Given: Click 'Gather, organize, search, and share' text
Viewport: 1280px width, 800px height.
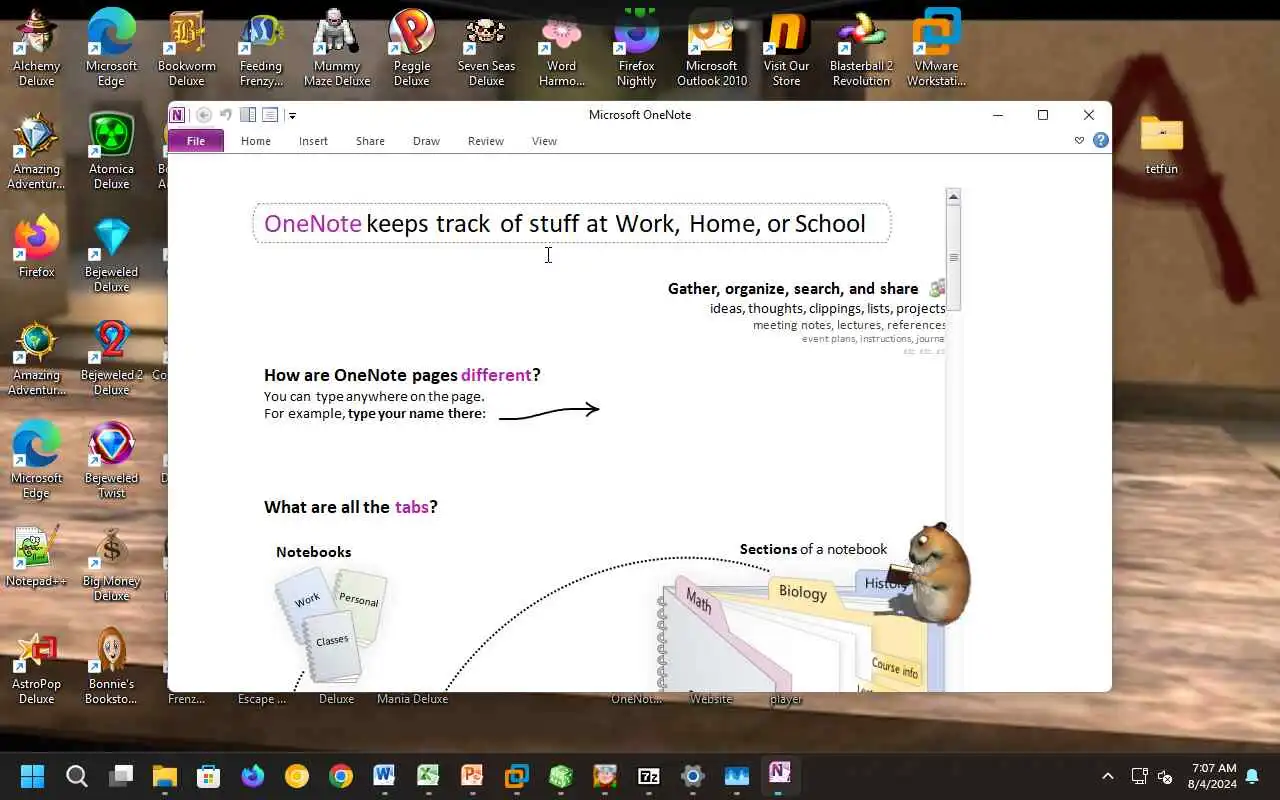Looking at the screenshot, I should [793, 289].
